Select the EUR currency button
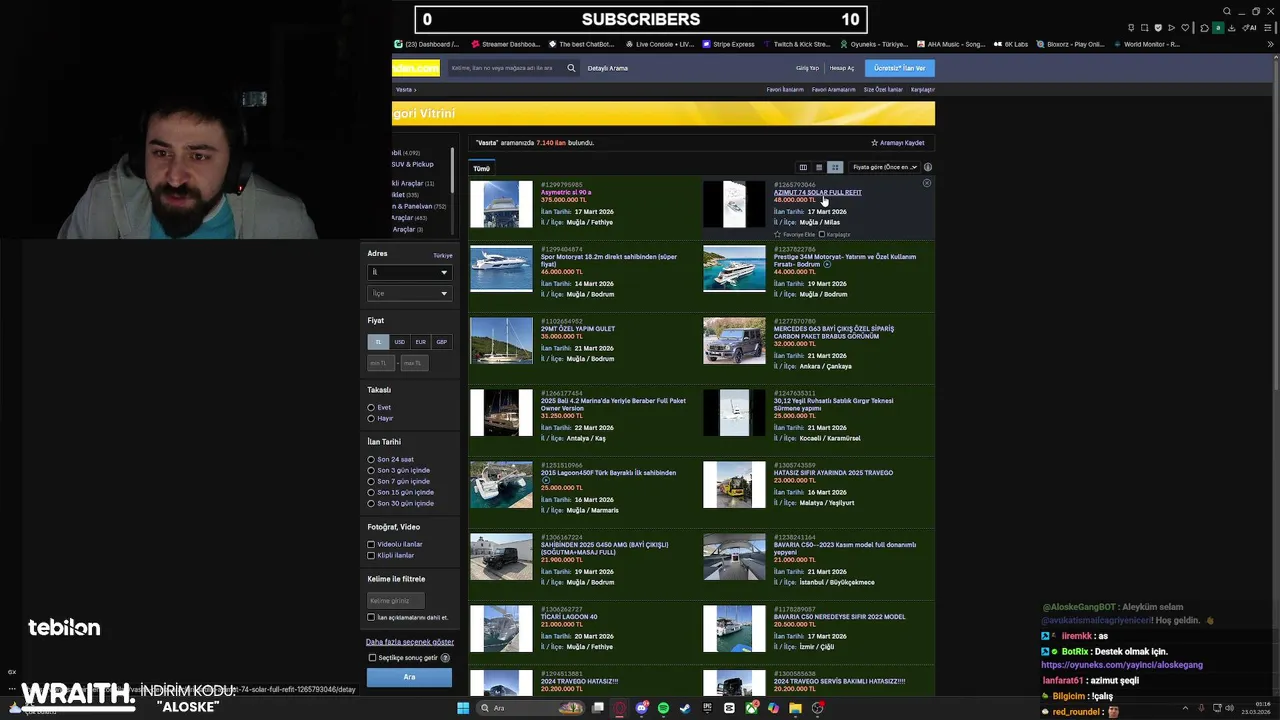 (420, 342)
